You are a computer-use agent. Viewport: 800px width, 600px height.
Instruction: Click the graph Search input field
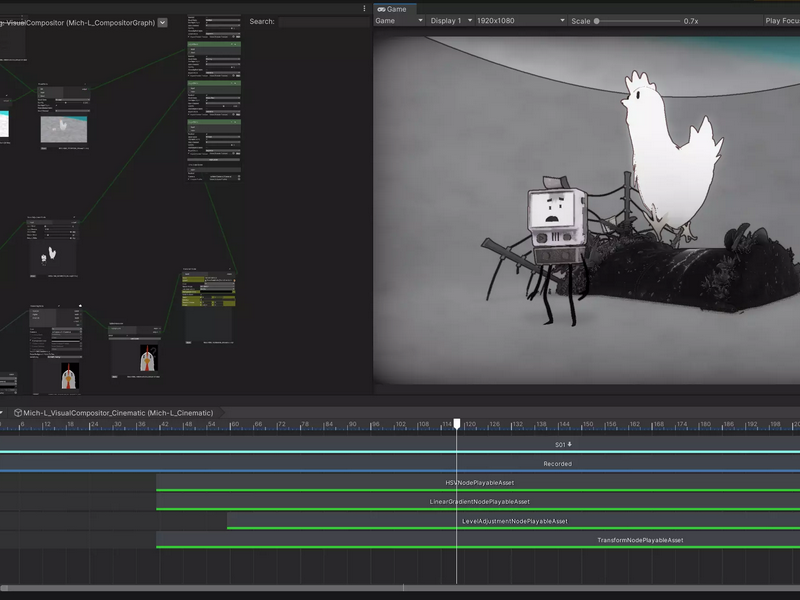[324, 22]
